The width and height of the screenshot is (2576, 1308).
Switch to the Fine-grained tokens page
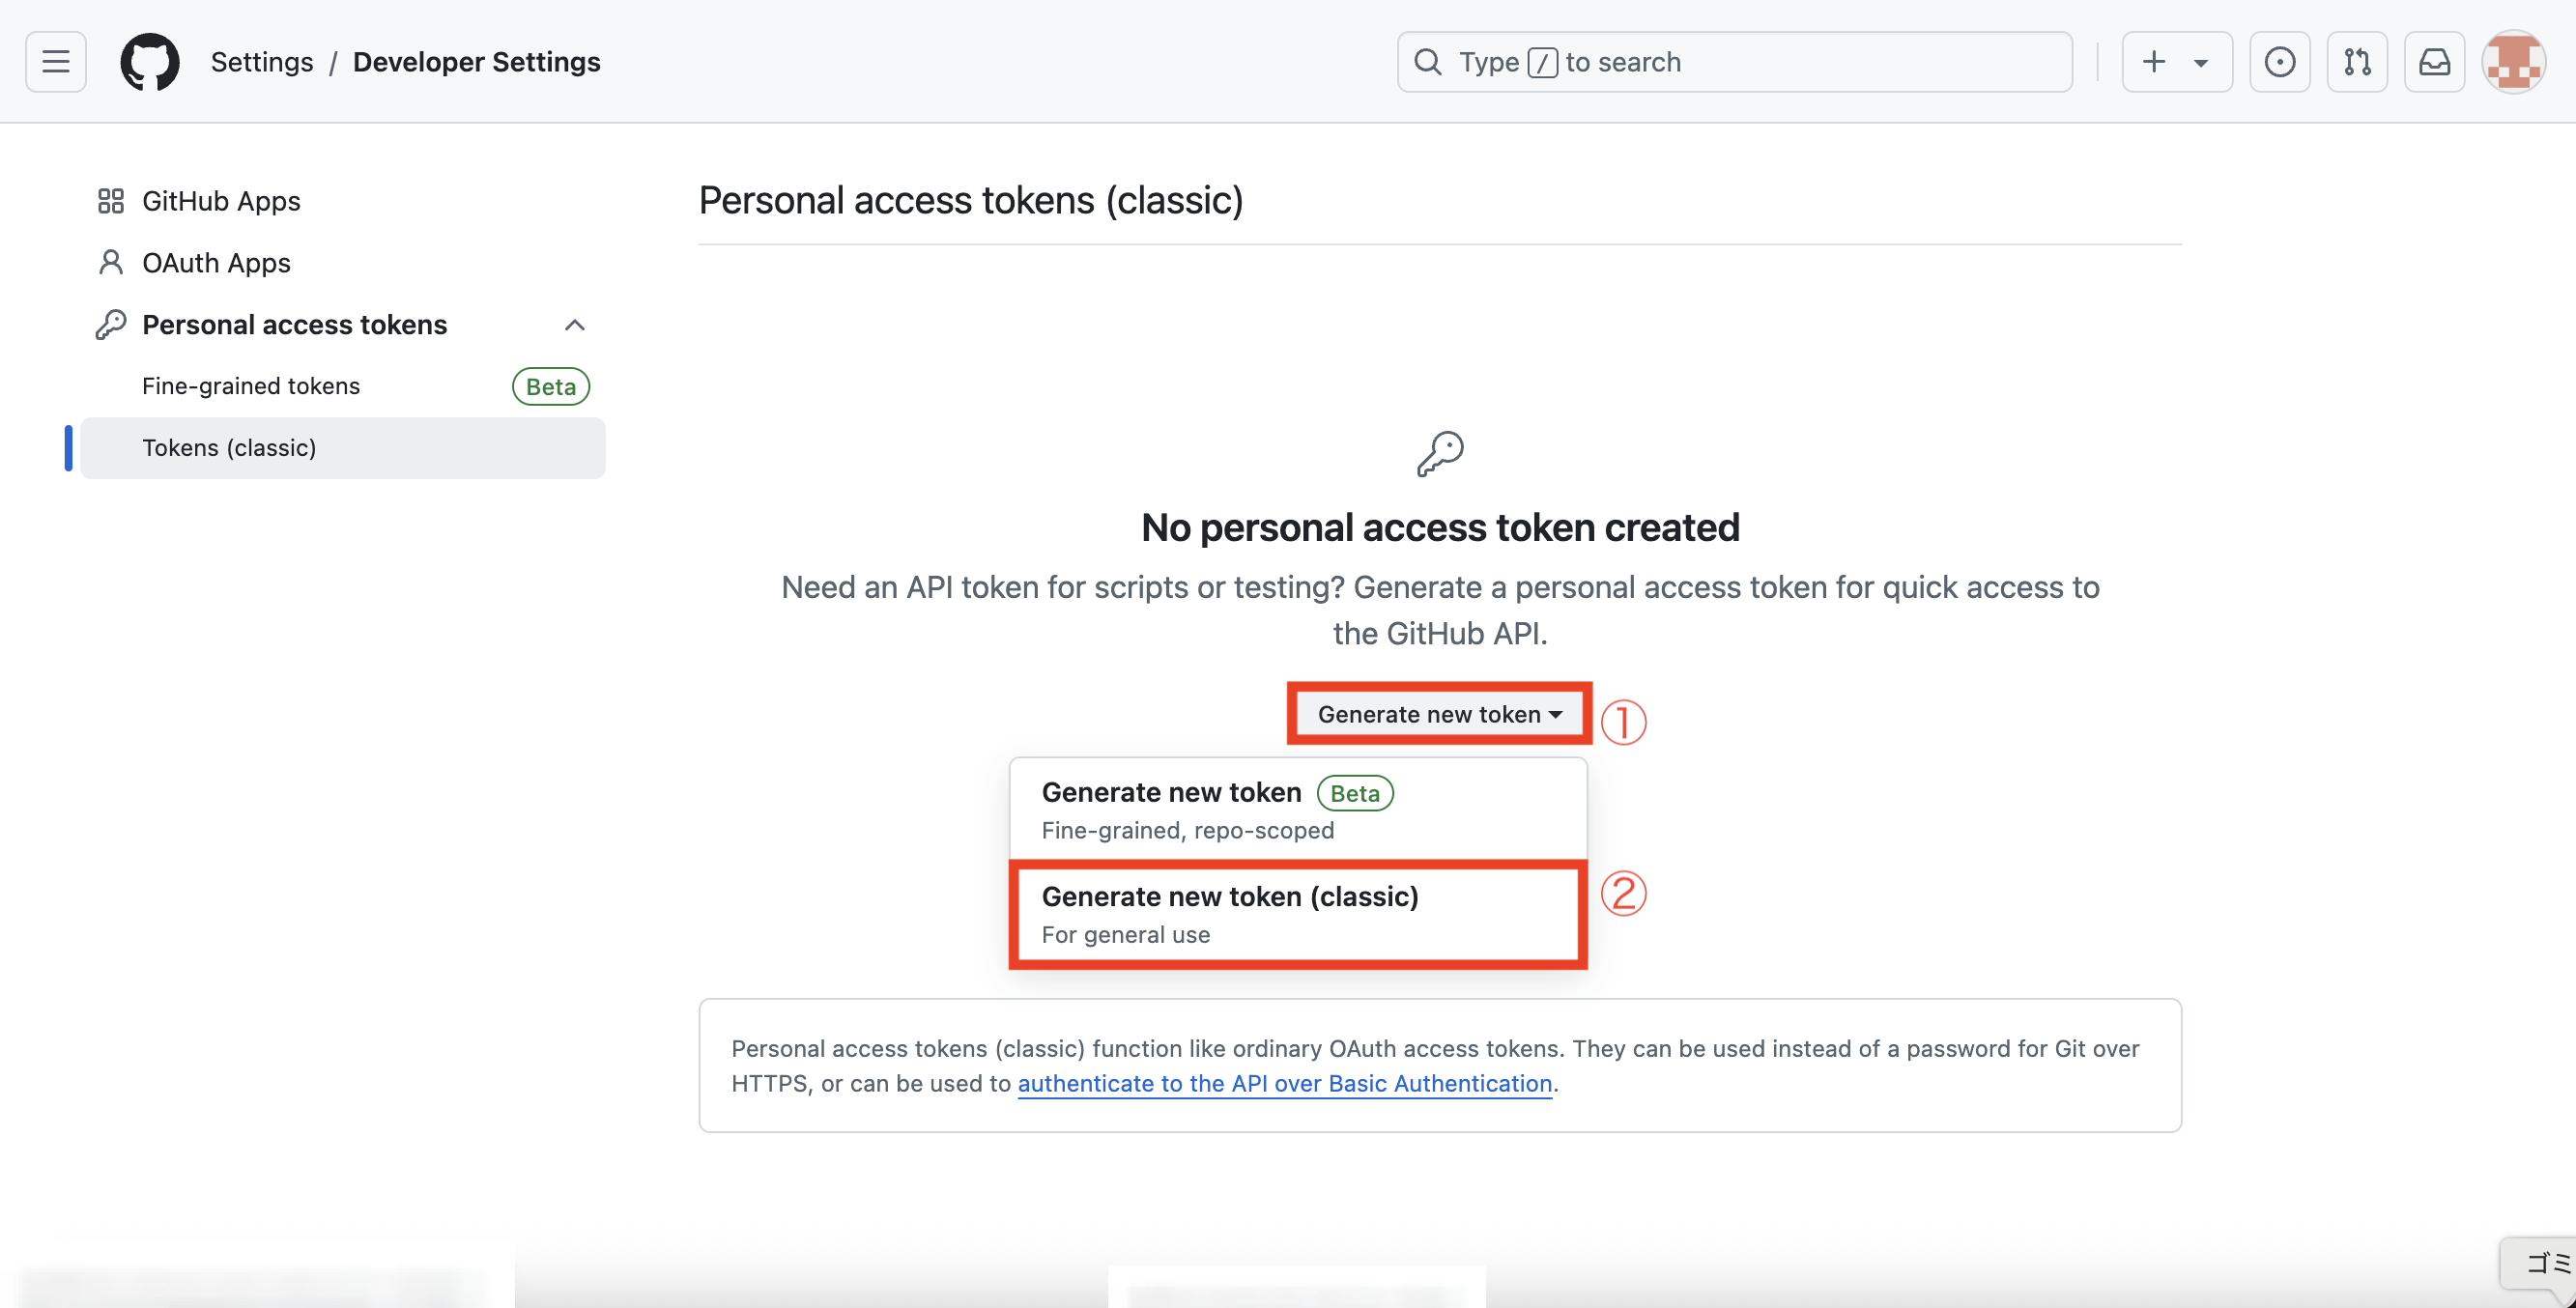[250, 385]
